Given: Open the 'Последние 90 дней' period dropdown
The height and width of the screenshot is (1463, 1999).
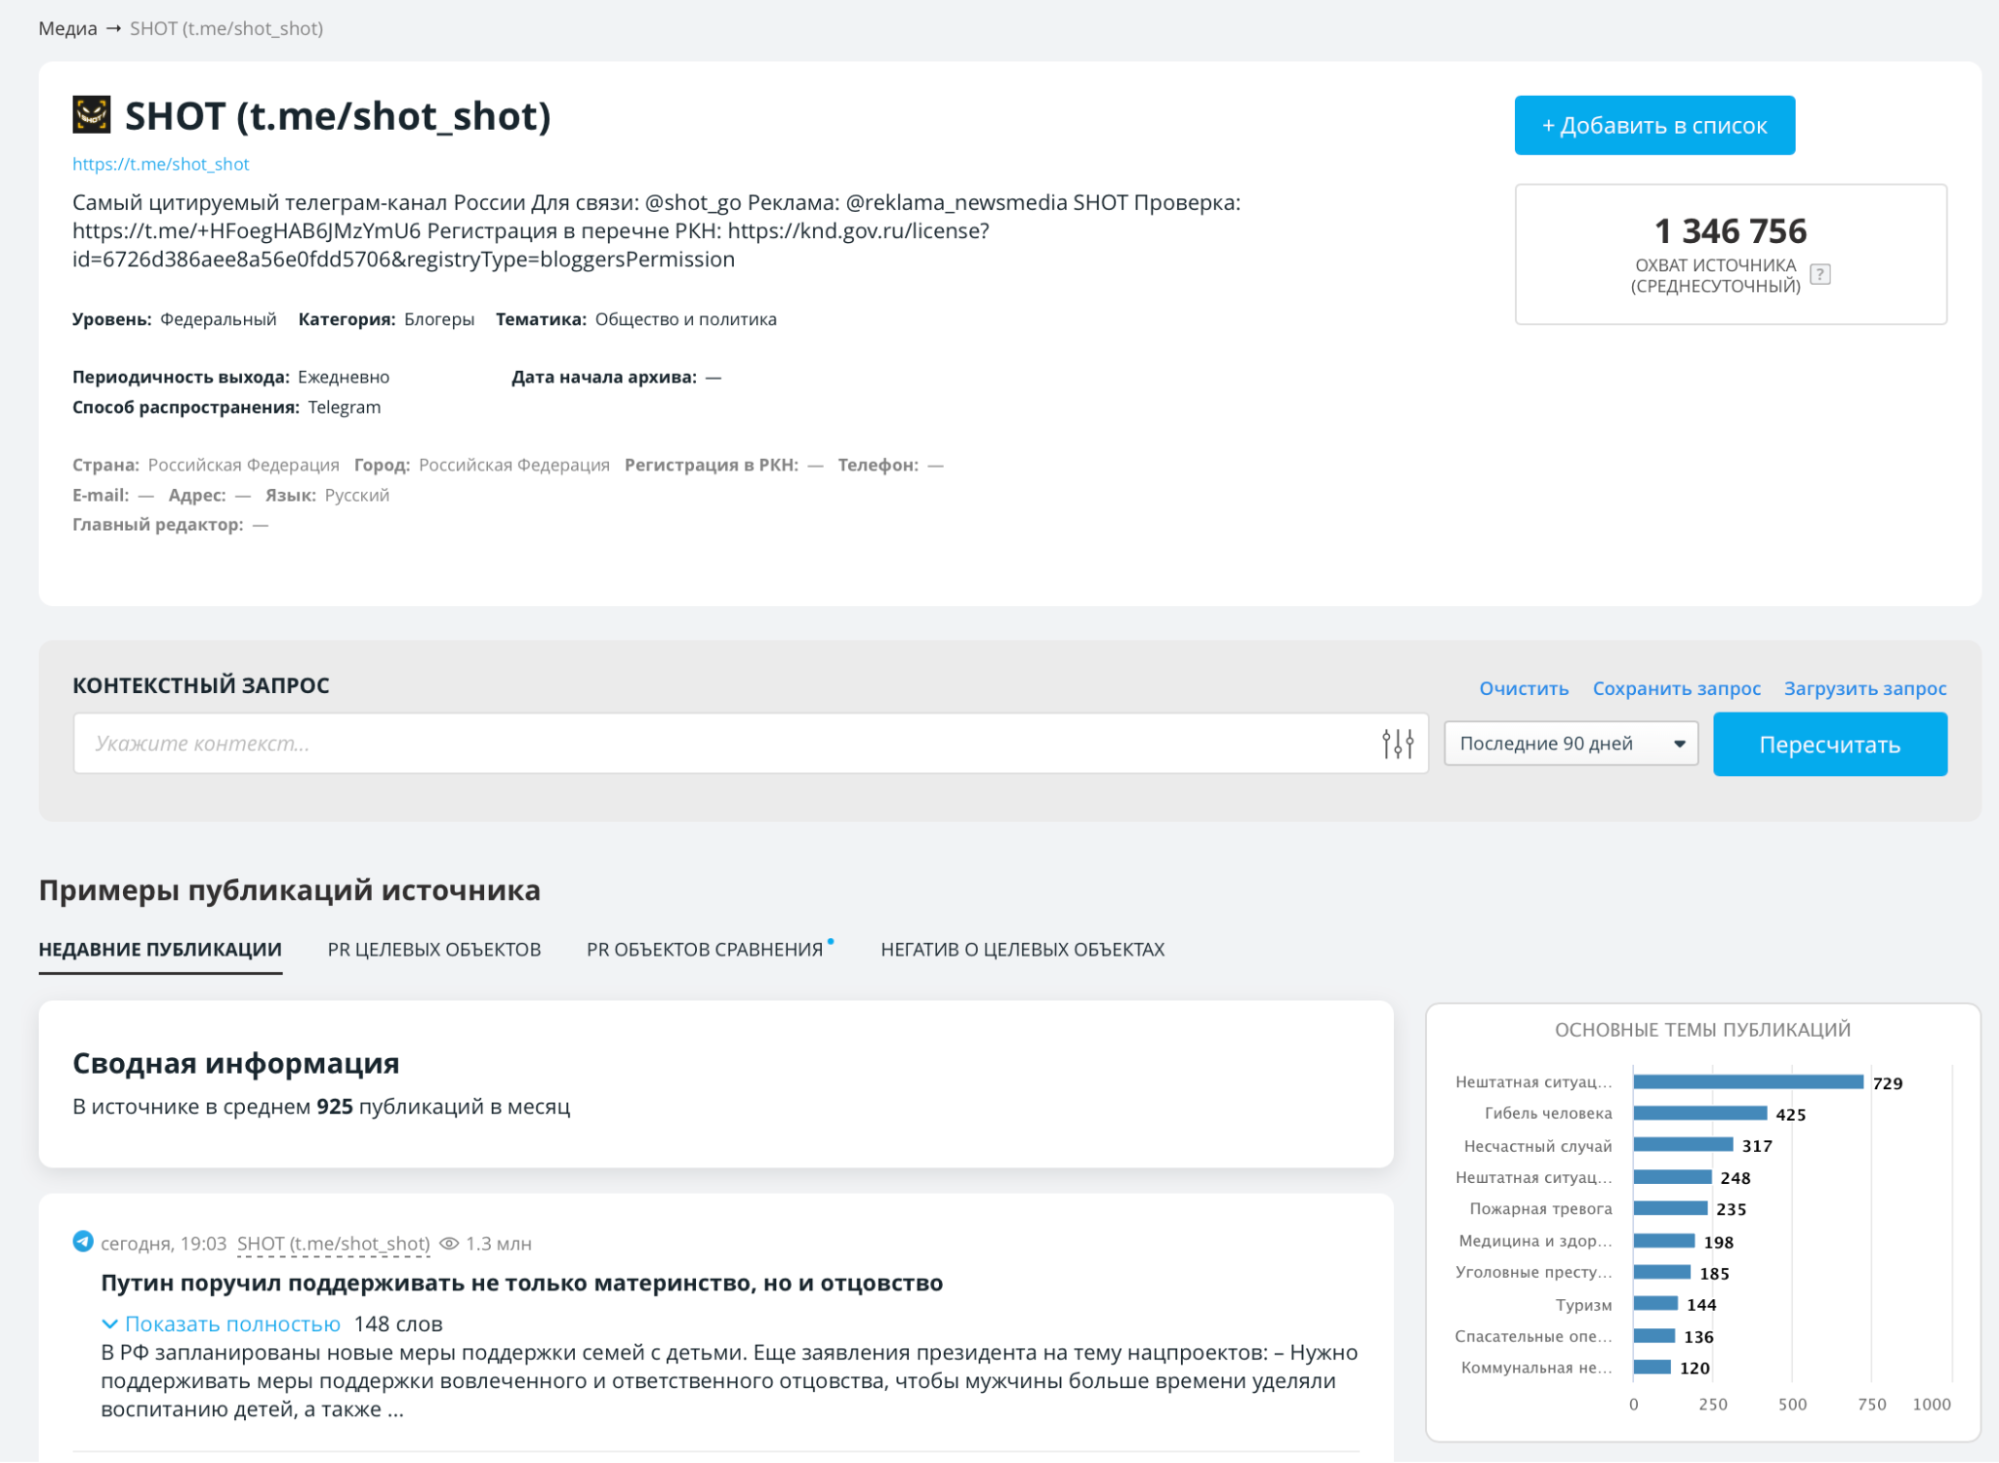Looking at the screenshot, I should (x=1571, y=742).
